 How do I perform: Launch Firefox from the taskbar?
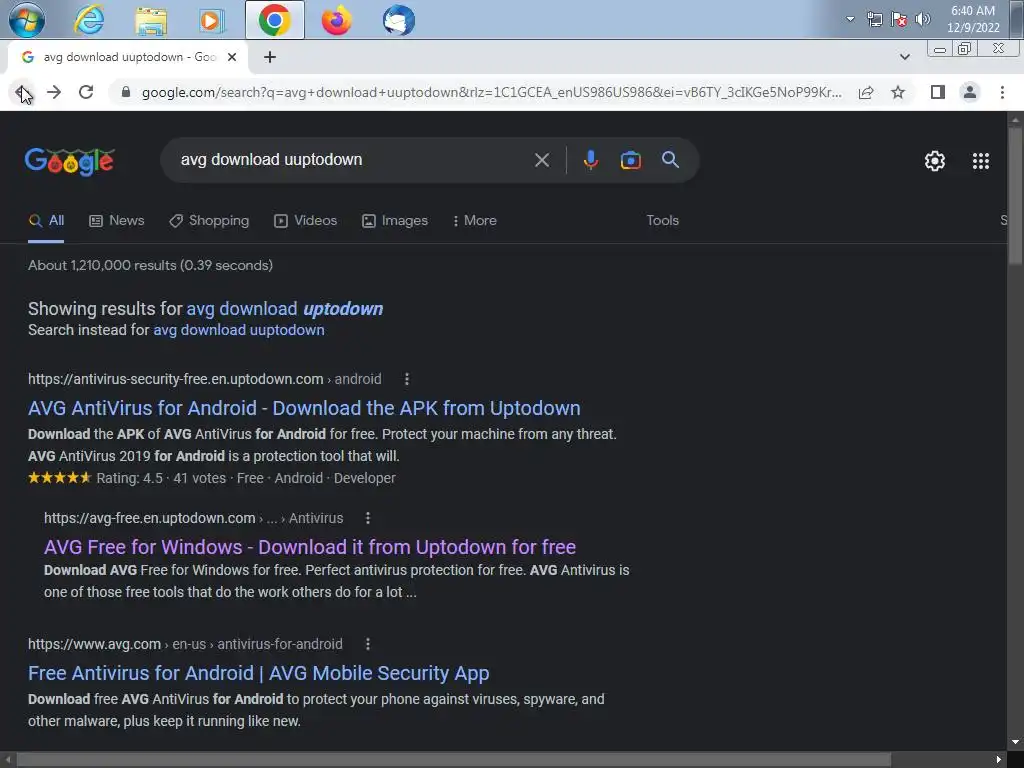(x=336, y=20)
